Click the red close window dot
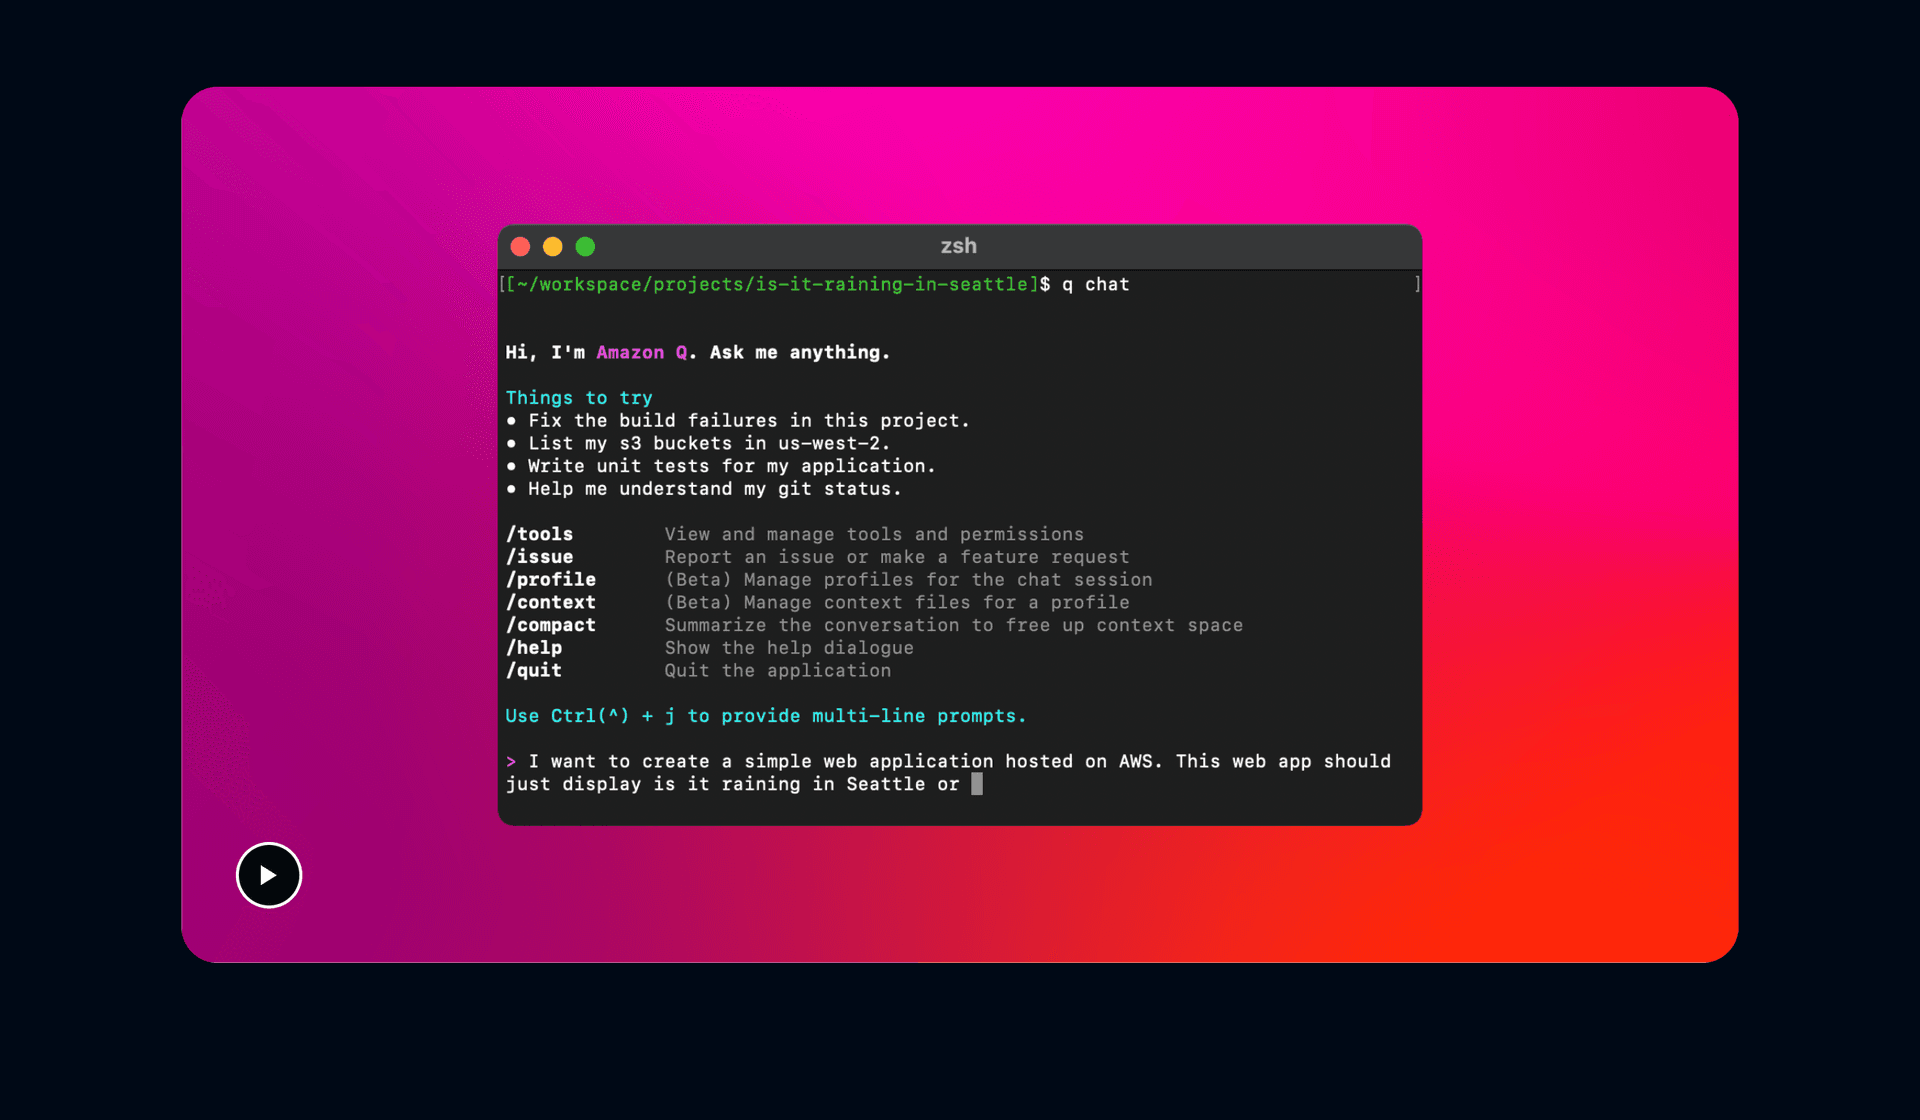The width and height of the screenshot is (1920, 1120). 520,247
